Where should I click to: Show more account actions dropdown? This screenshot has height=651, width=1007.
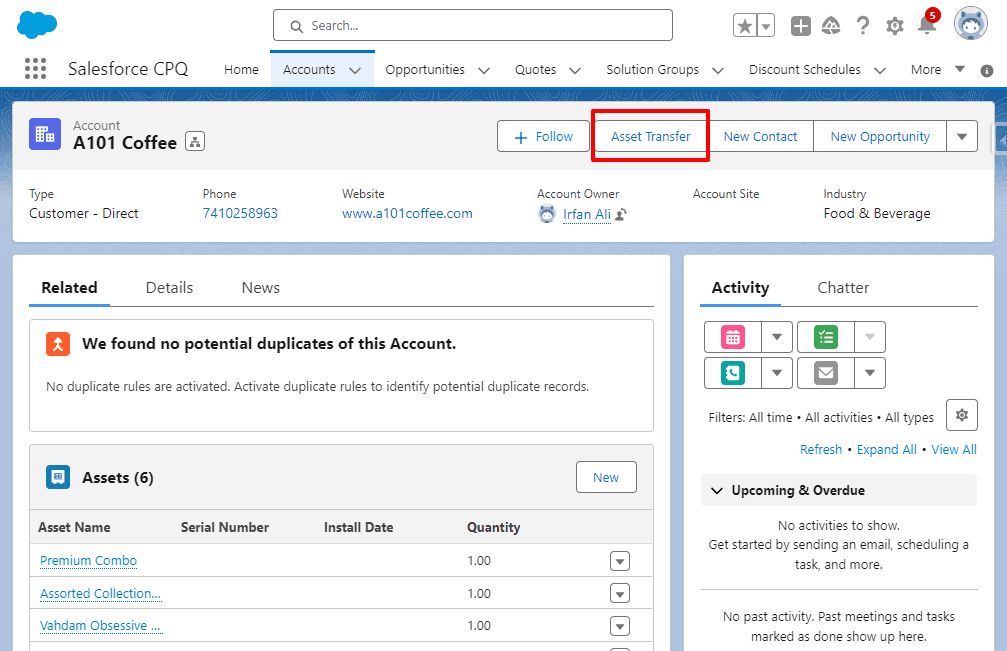click(x=962, y=137)
